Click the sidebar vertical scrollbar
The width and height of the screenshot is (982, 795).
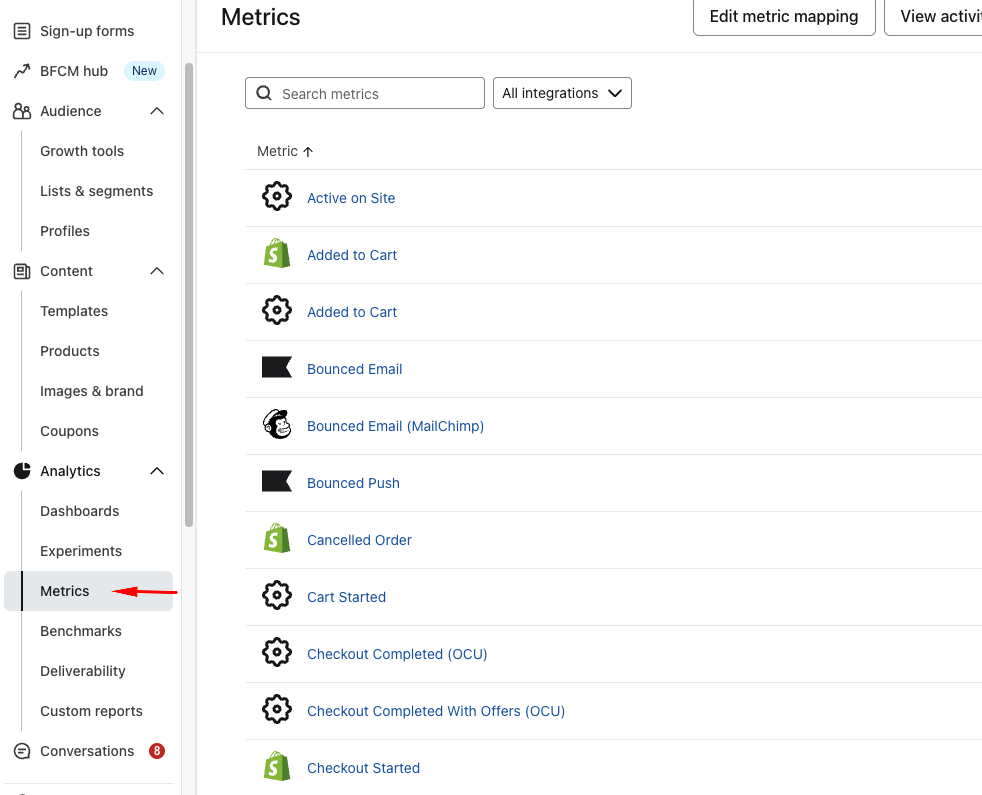189,294
